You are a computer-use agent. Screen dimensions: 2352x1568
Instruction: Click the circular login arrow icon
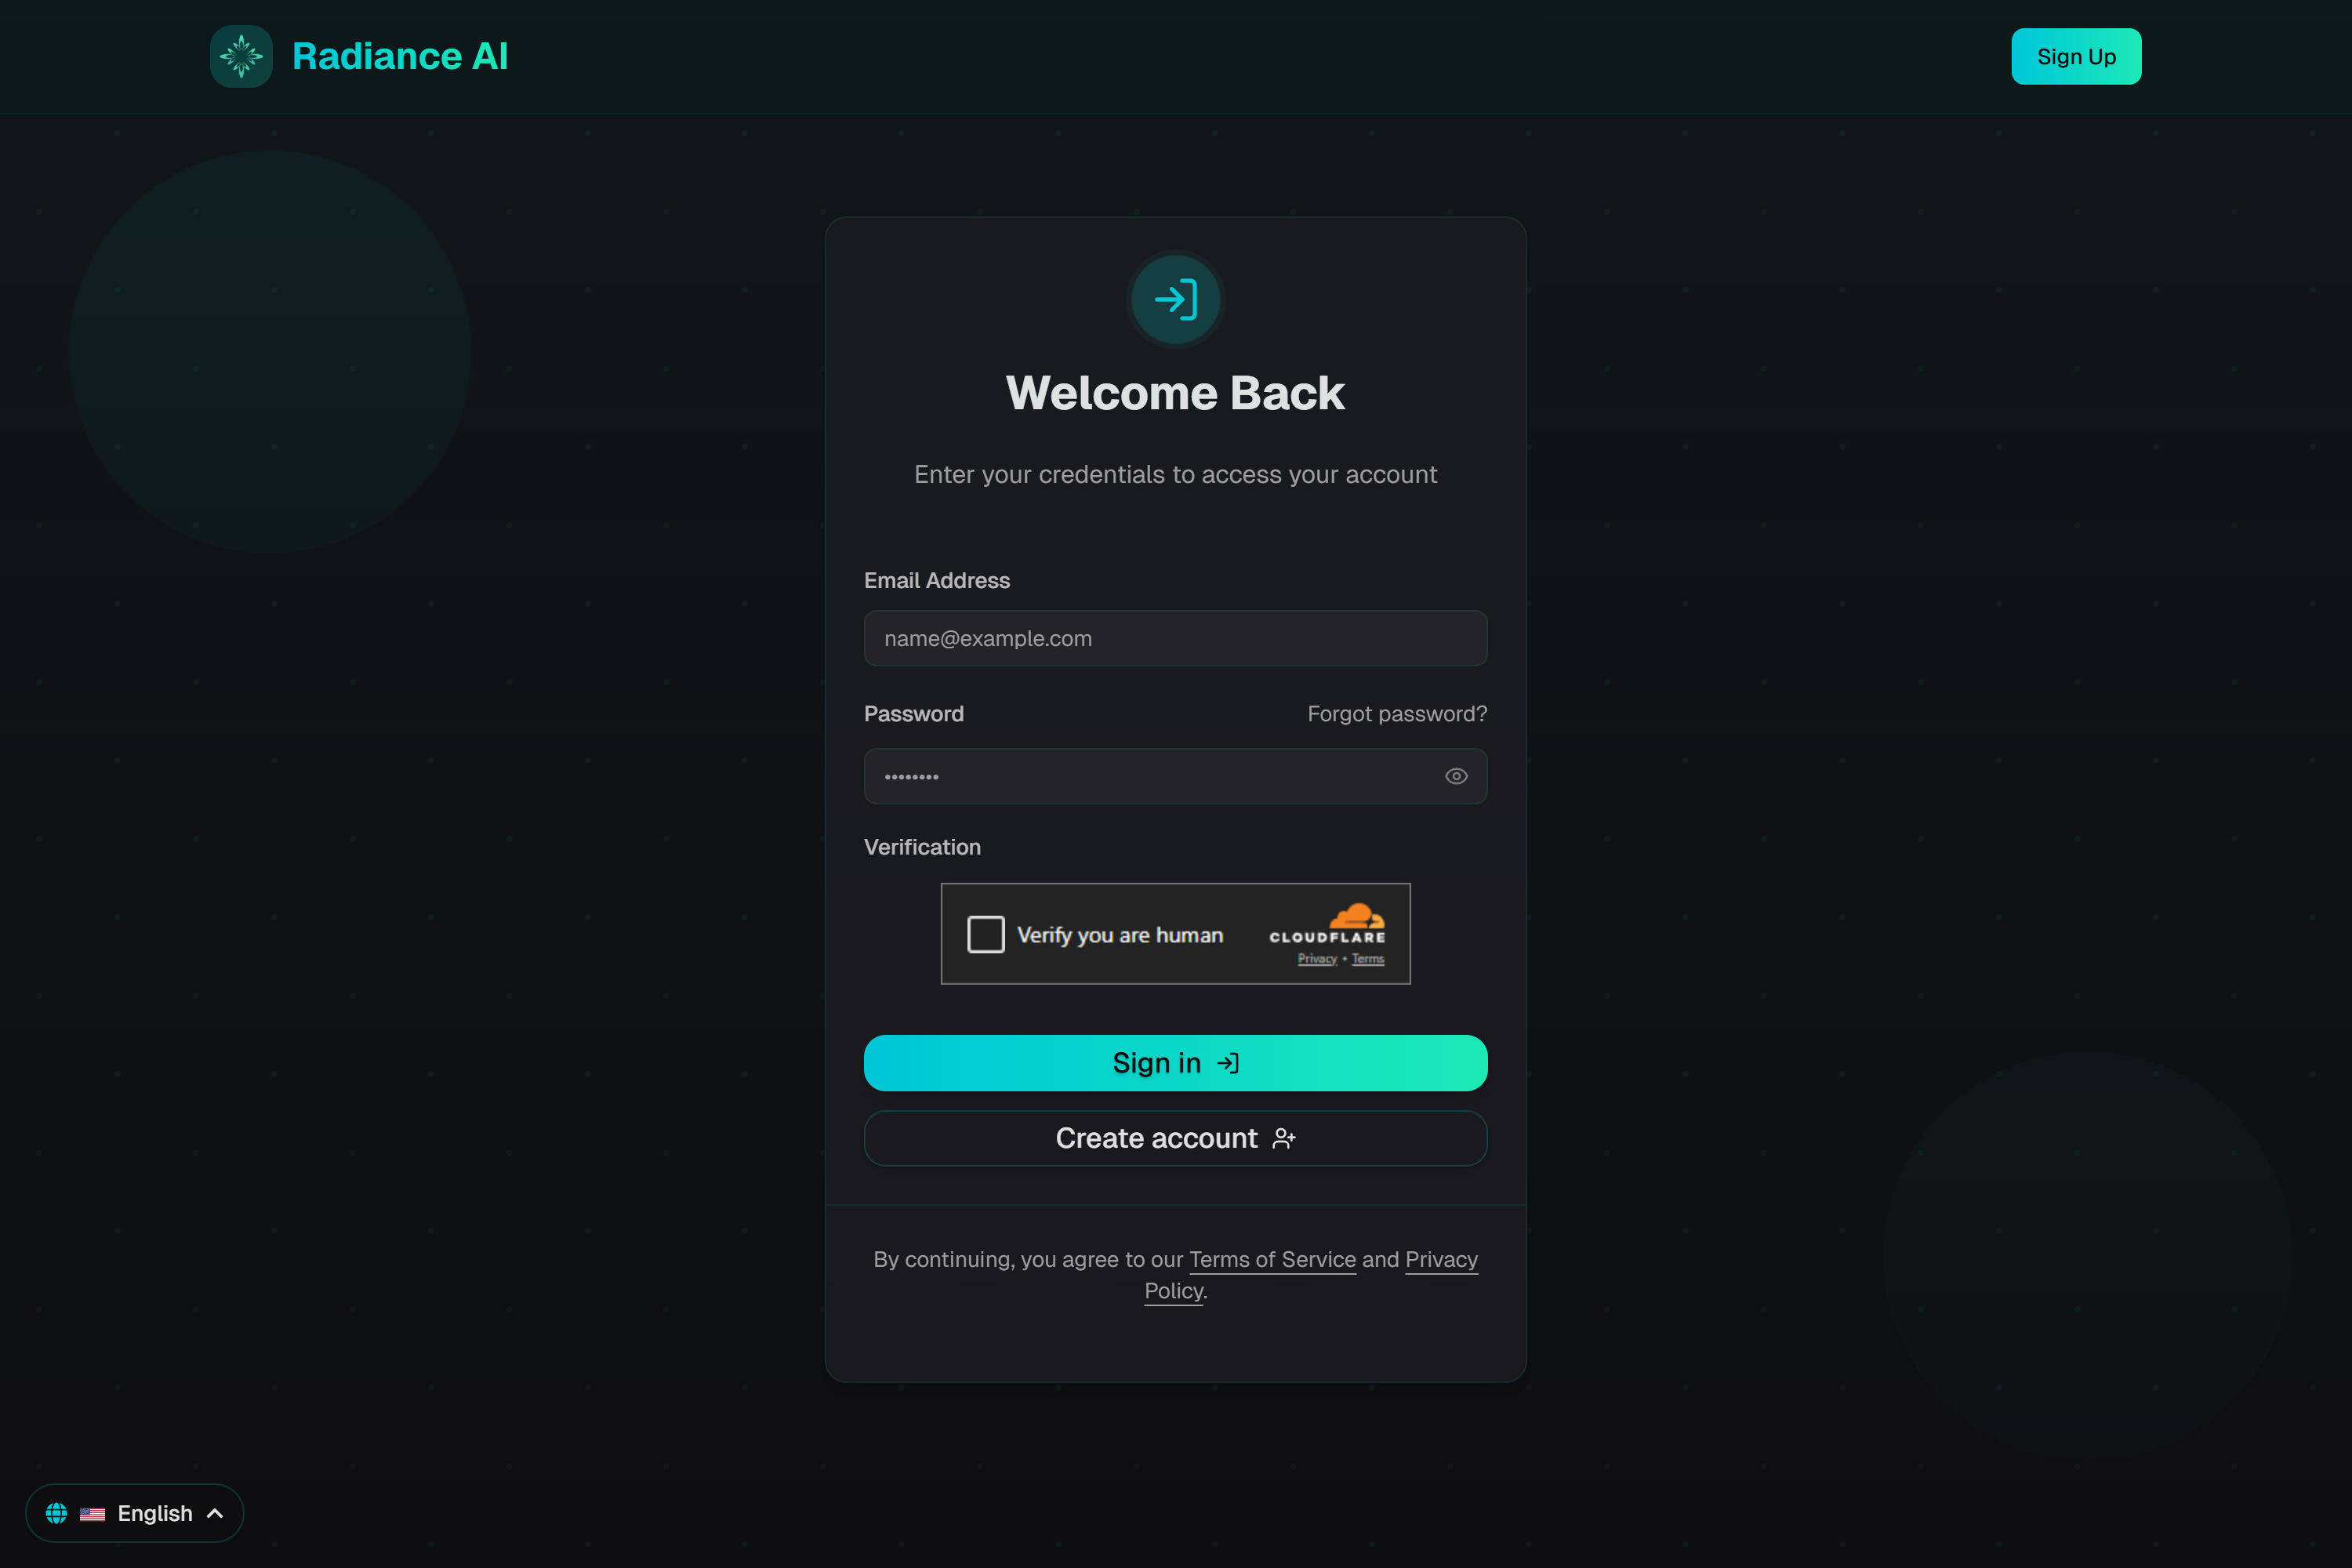click(1175, 299)
